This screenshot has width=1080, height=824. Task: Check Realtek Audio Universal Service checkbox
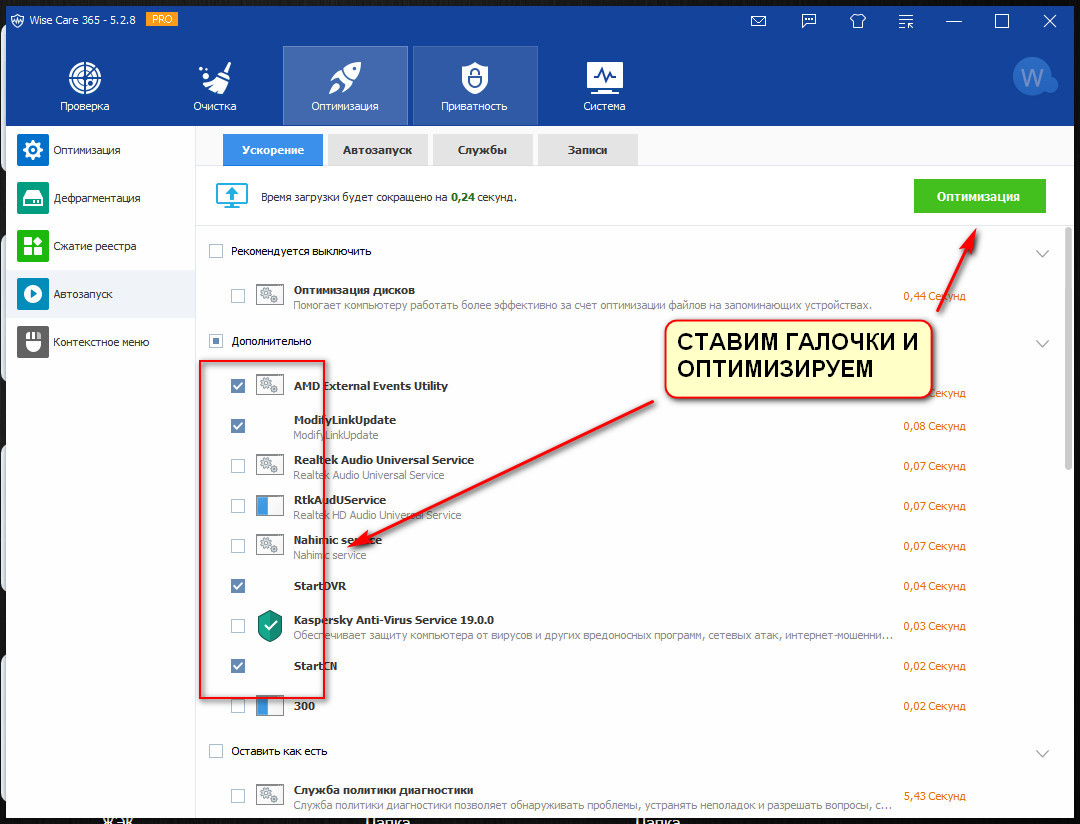coord(238,466)
